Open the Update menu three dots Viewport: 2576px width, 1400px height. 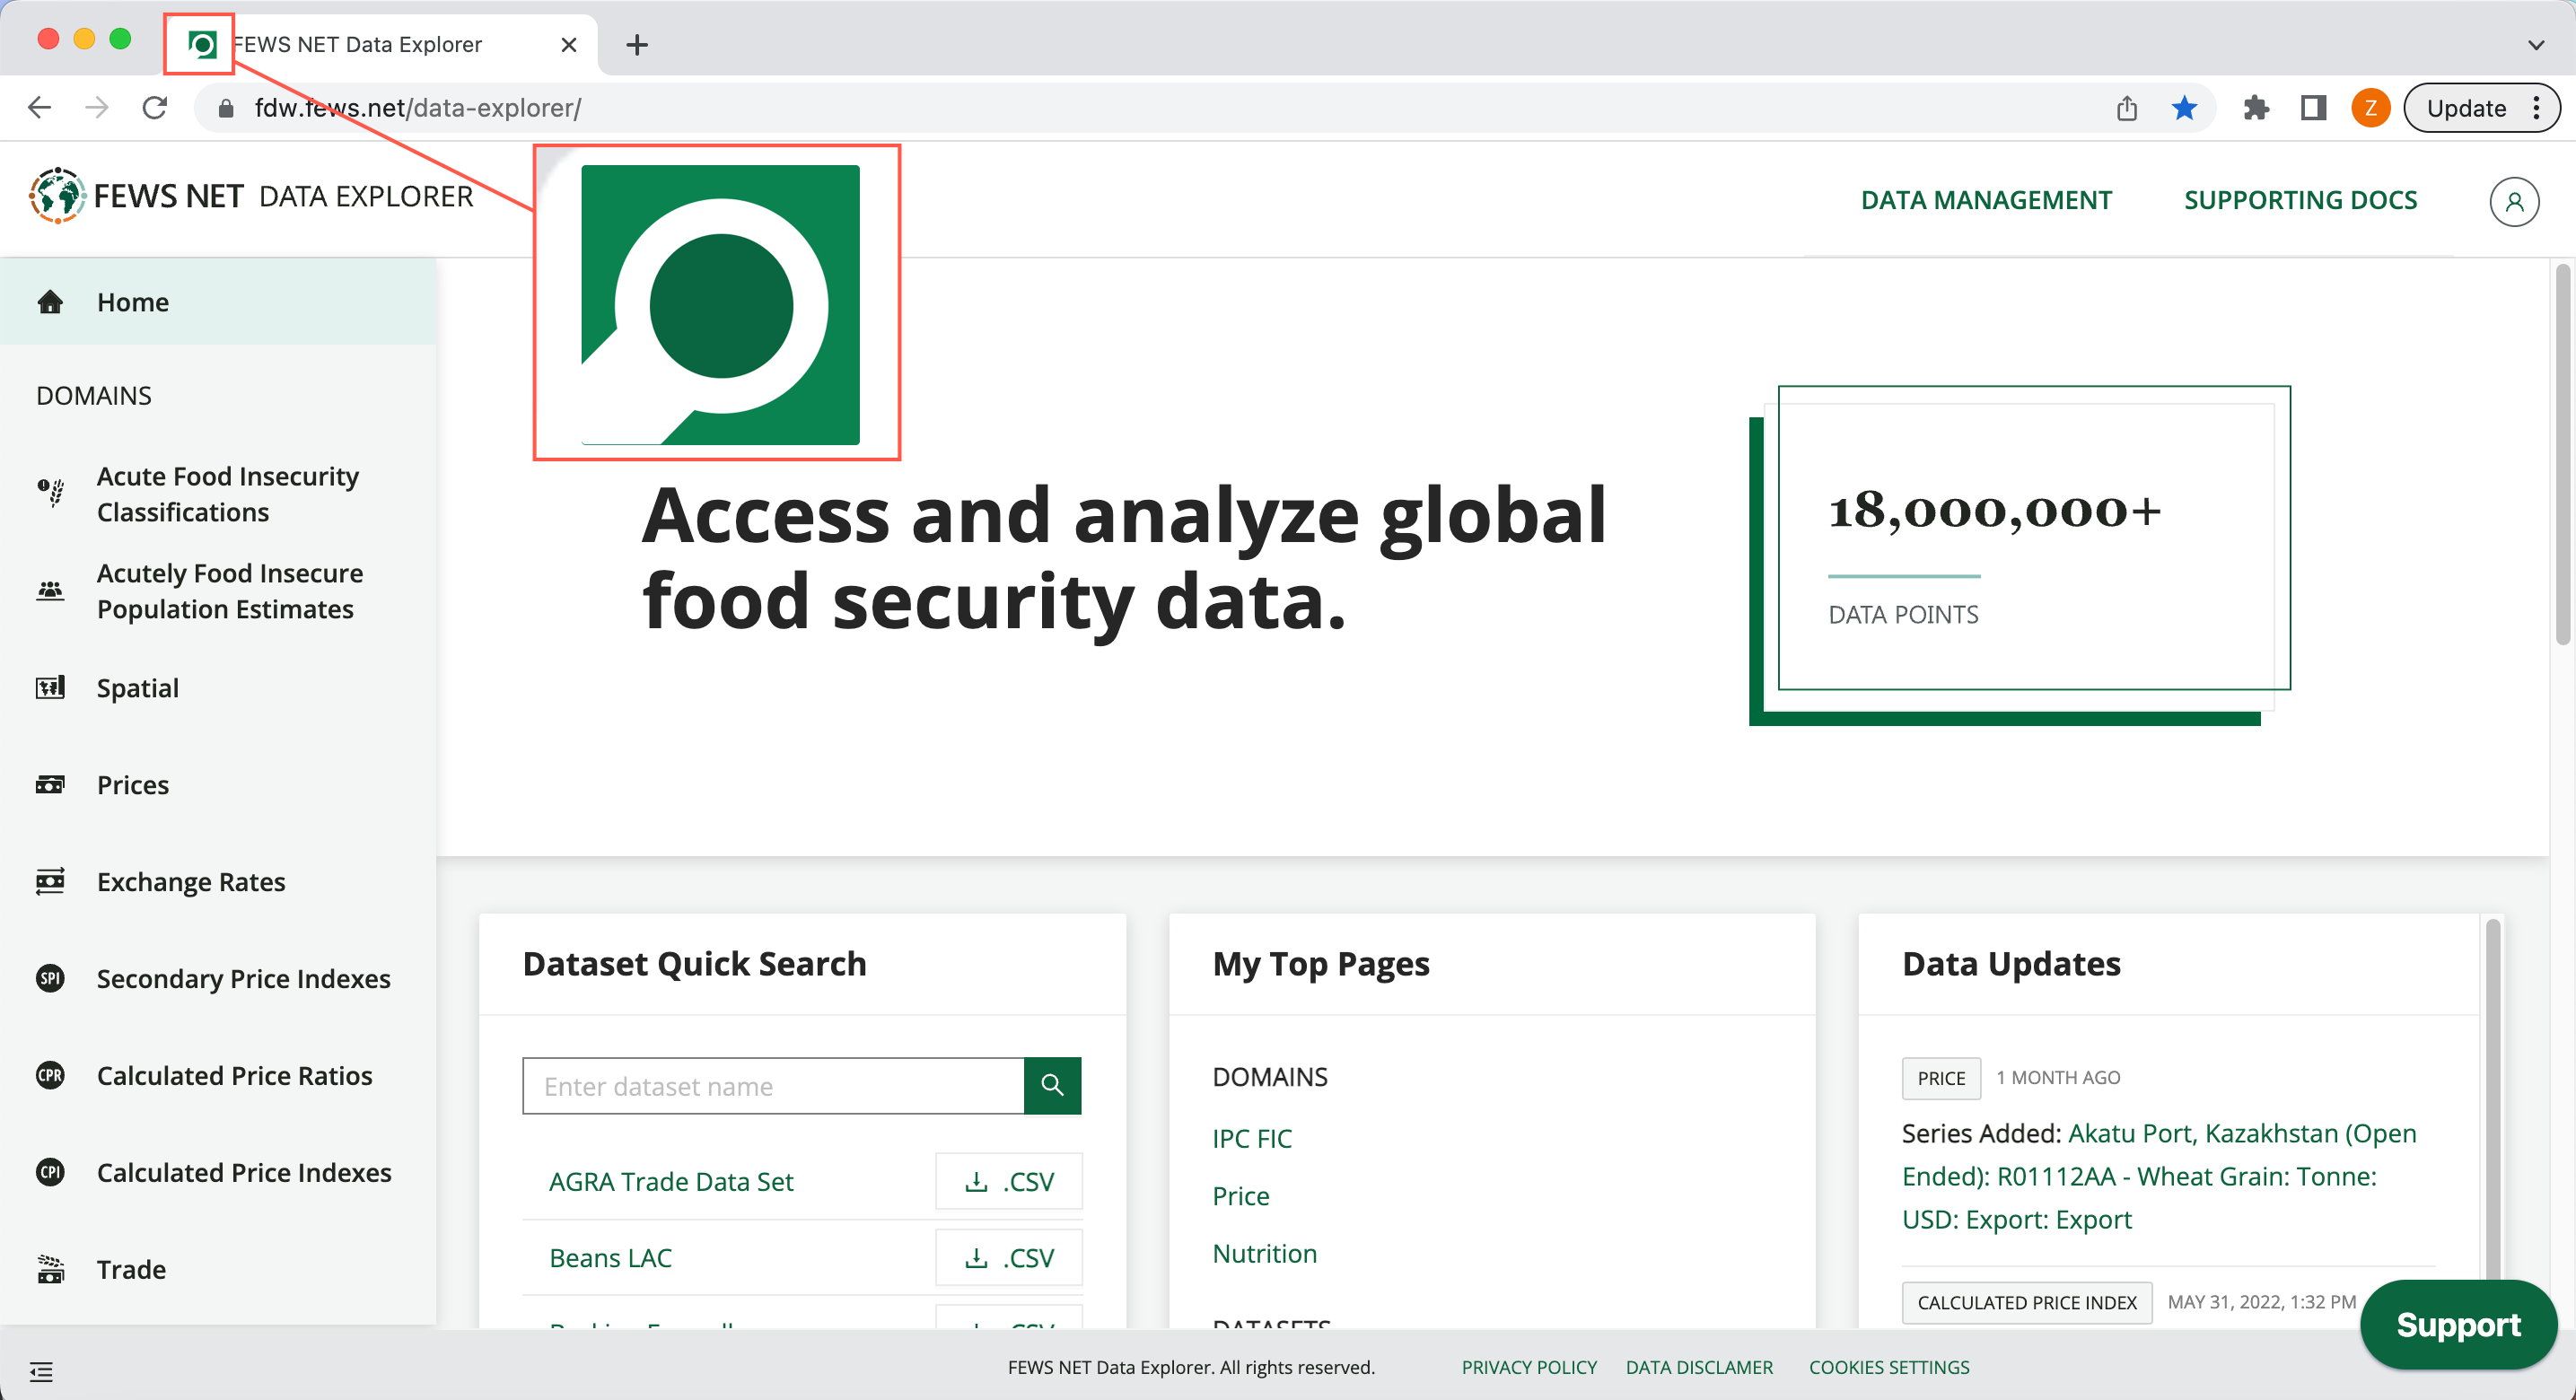pos(2537,108)
